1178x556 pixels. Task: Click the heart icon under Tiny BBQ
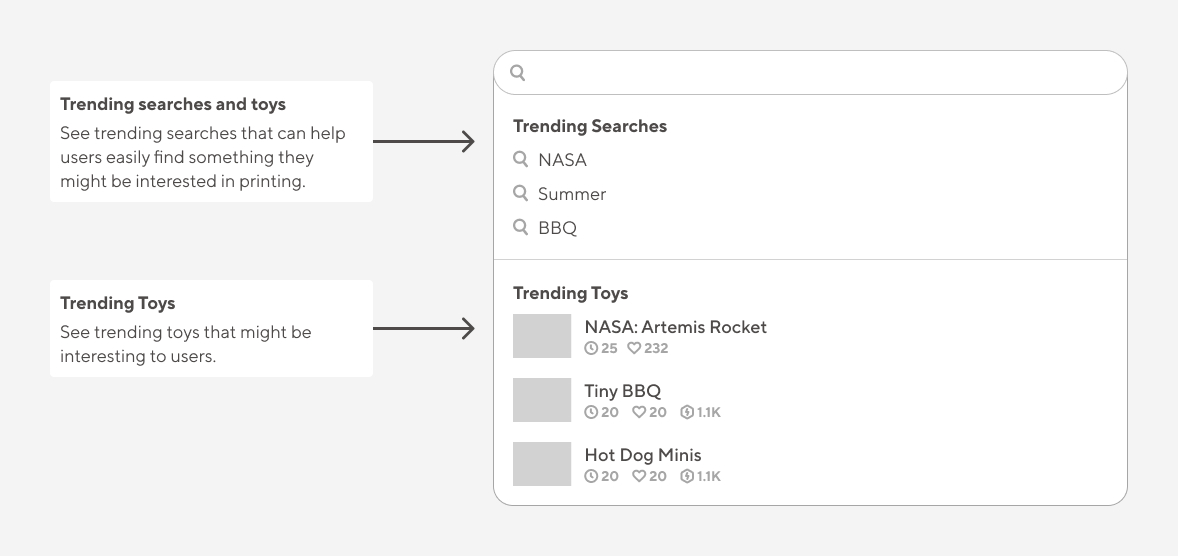click(x=639, y=412)
